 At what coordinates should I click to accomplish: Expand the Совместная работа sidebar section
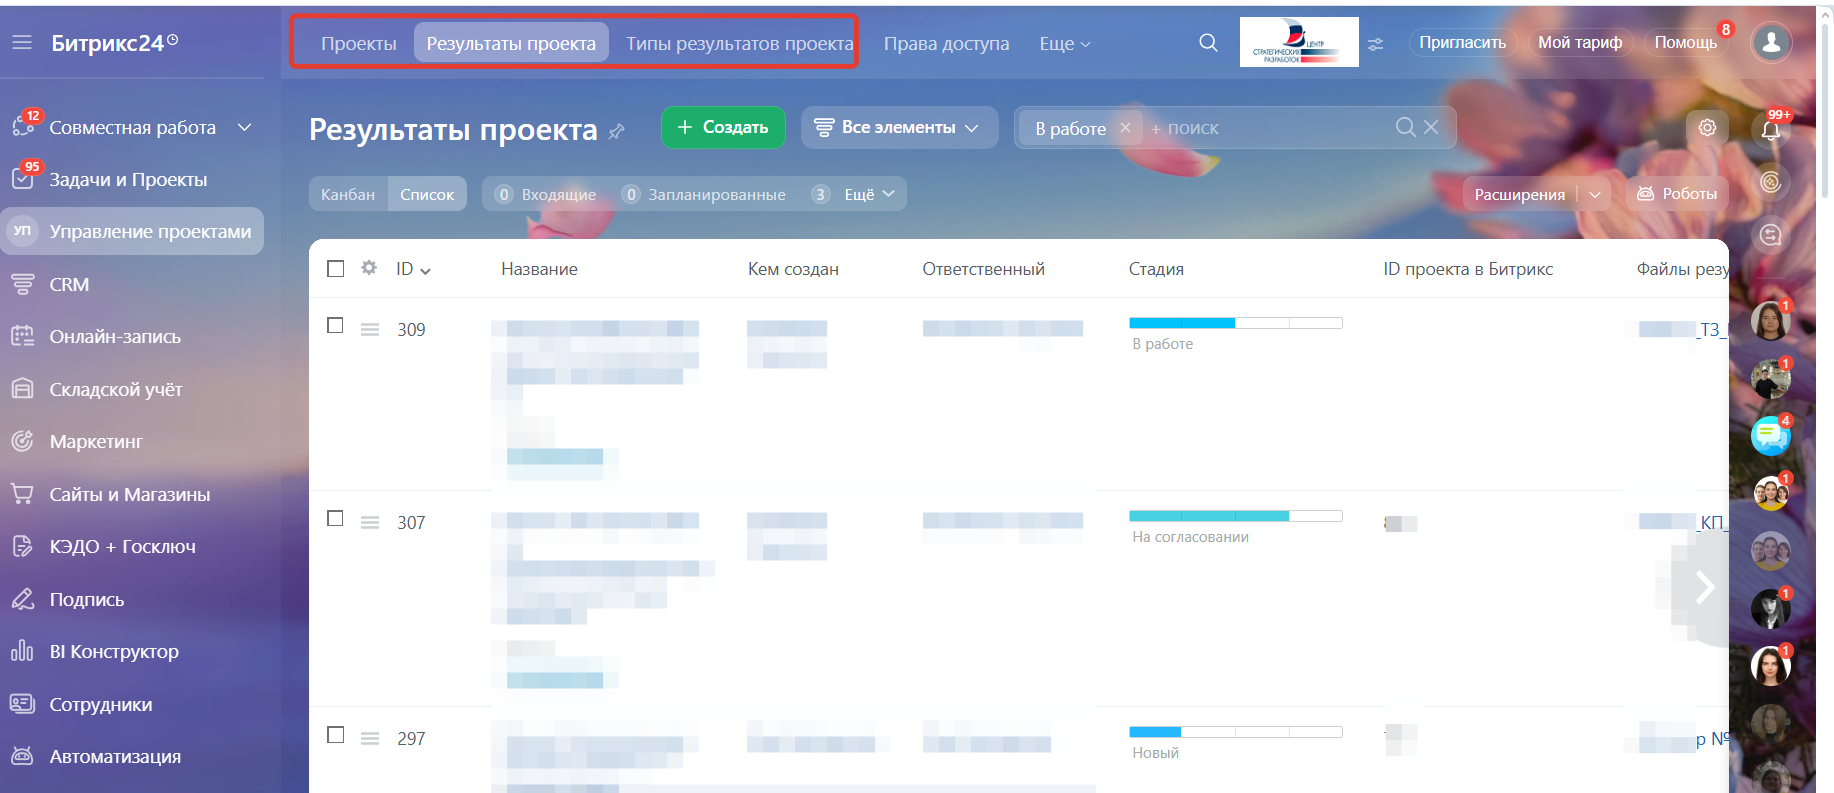(245, 127)
